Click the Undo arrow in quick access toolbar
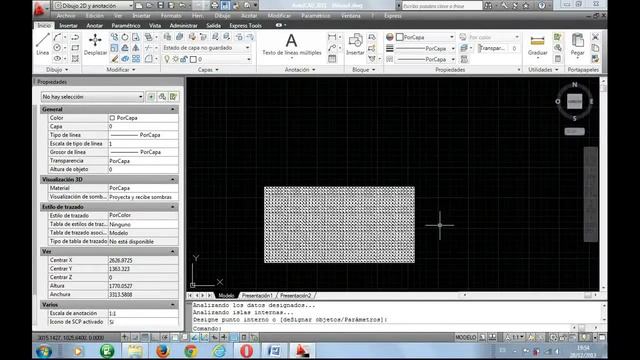The width and height of the screenshot is (640, 360). point(182,5)
